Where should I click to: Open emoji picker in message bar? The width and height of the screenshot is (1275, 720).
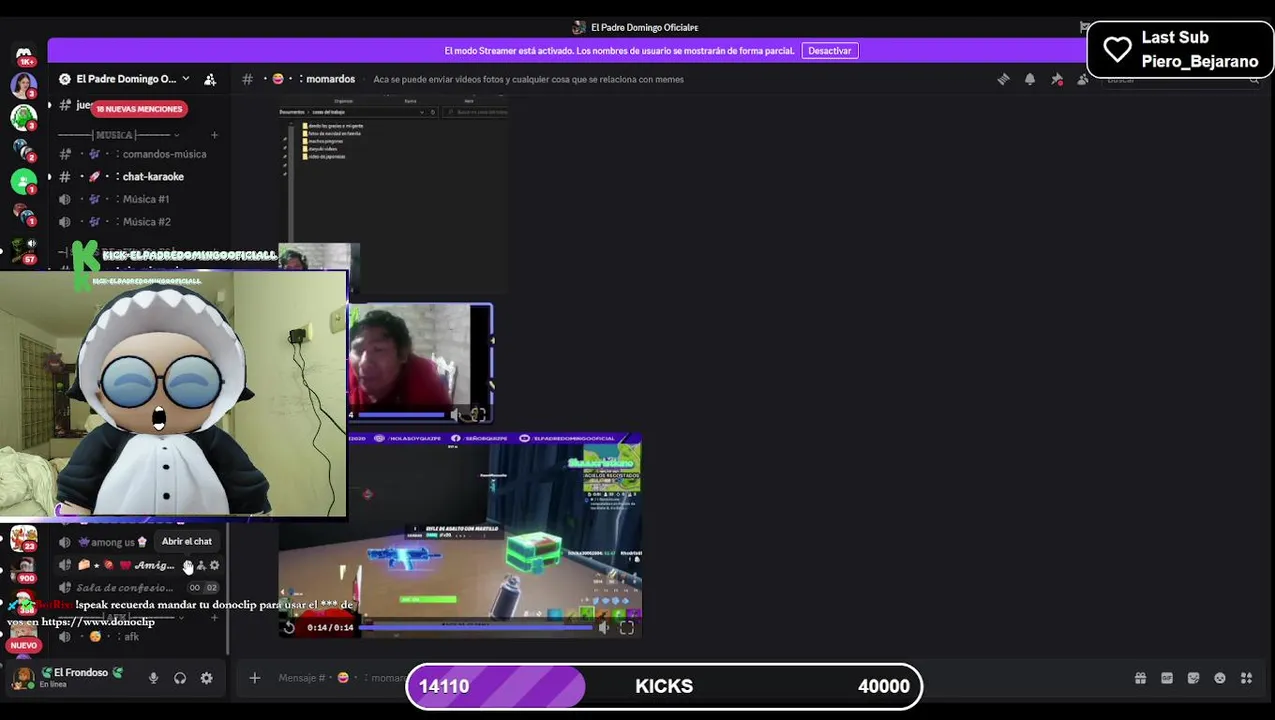(1220, 678)
